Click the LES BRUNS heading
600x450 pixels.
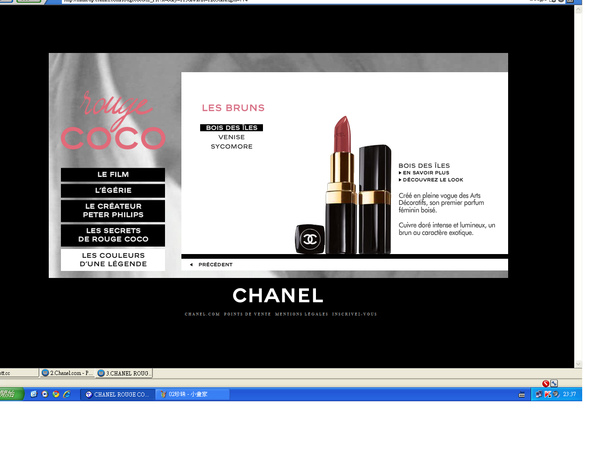coord(233,108)
